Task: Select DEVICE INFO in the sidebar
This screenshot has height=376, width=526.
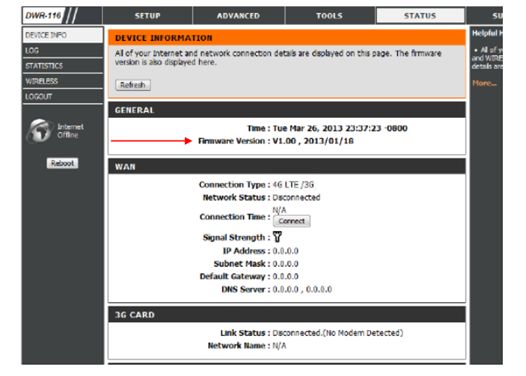Action: point(63,35)
